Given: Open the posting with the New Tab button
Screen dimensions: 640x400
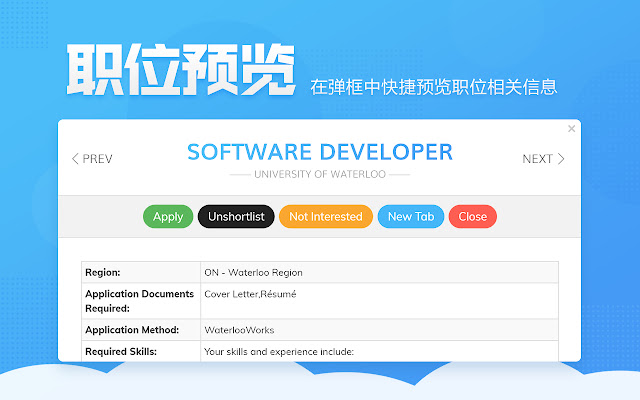Looking at the screenshot, I should (411, 217).
